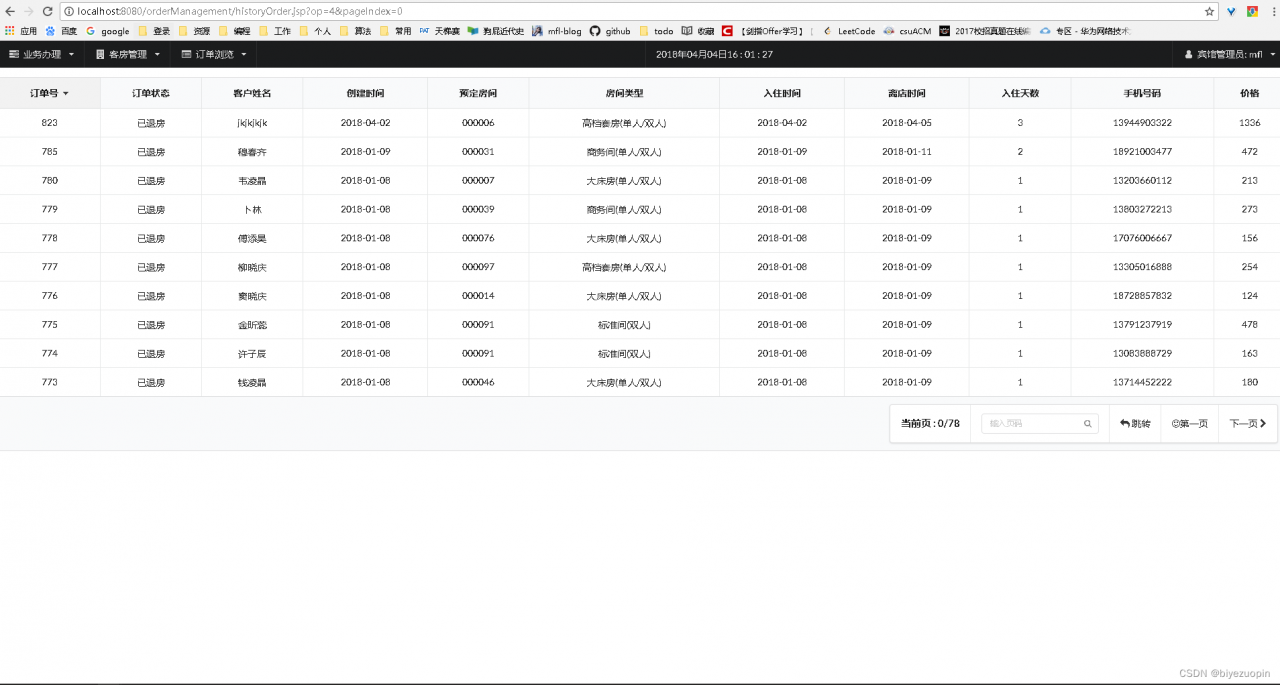Click the blue V extension icon
Screen dimensions: 1280x685
click(x=1231, y=11)
